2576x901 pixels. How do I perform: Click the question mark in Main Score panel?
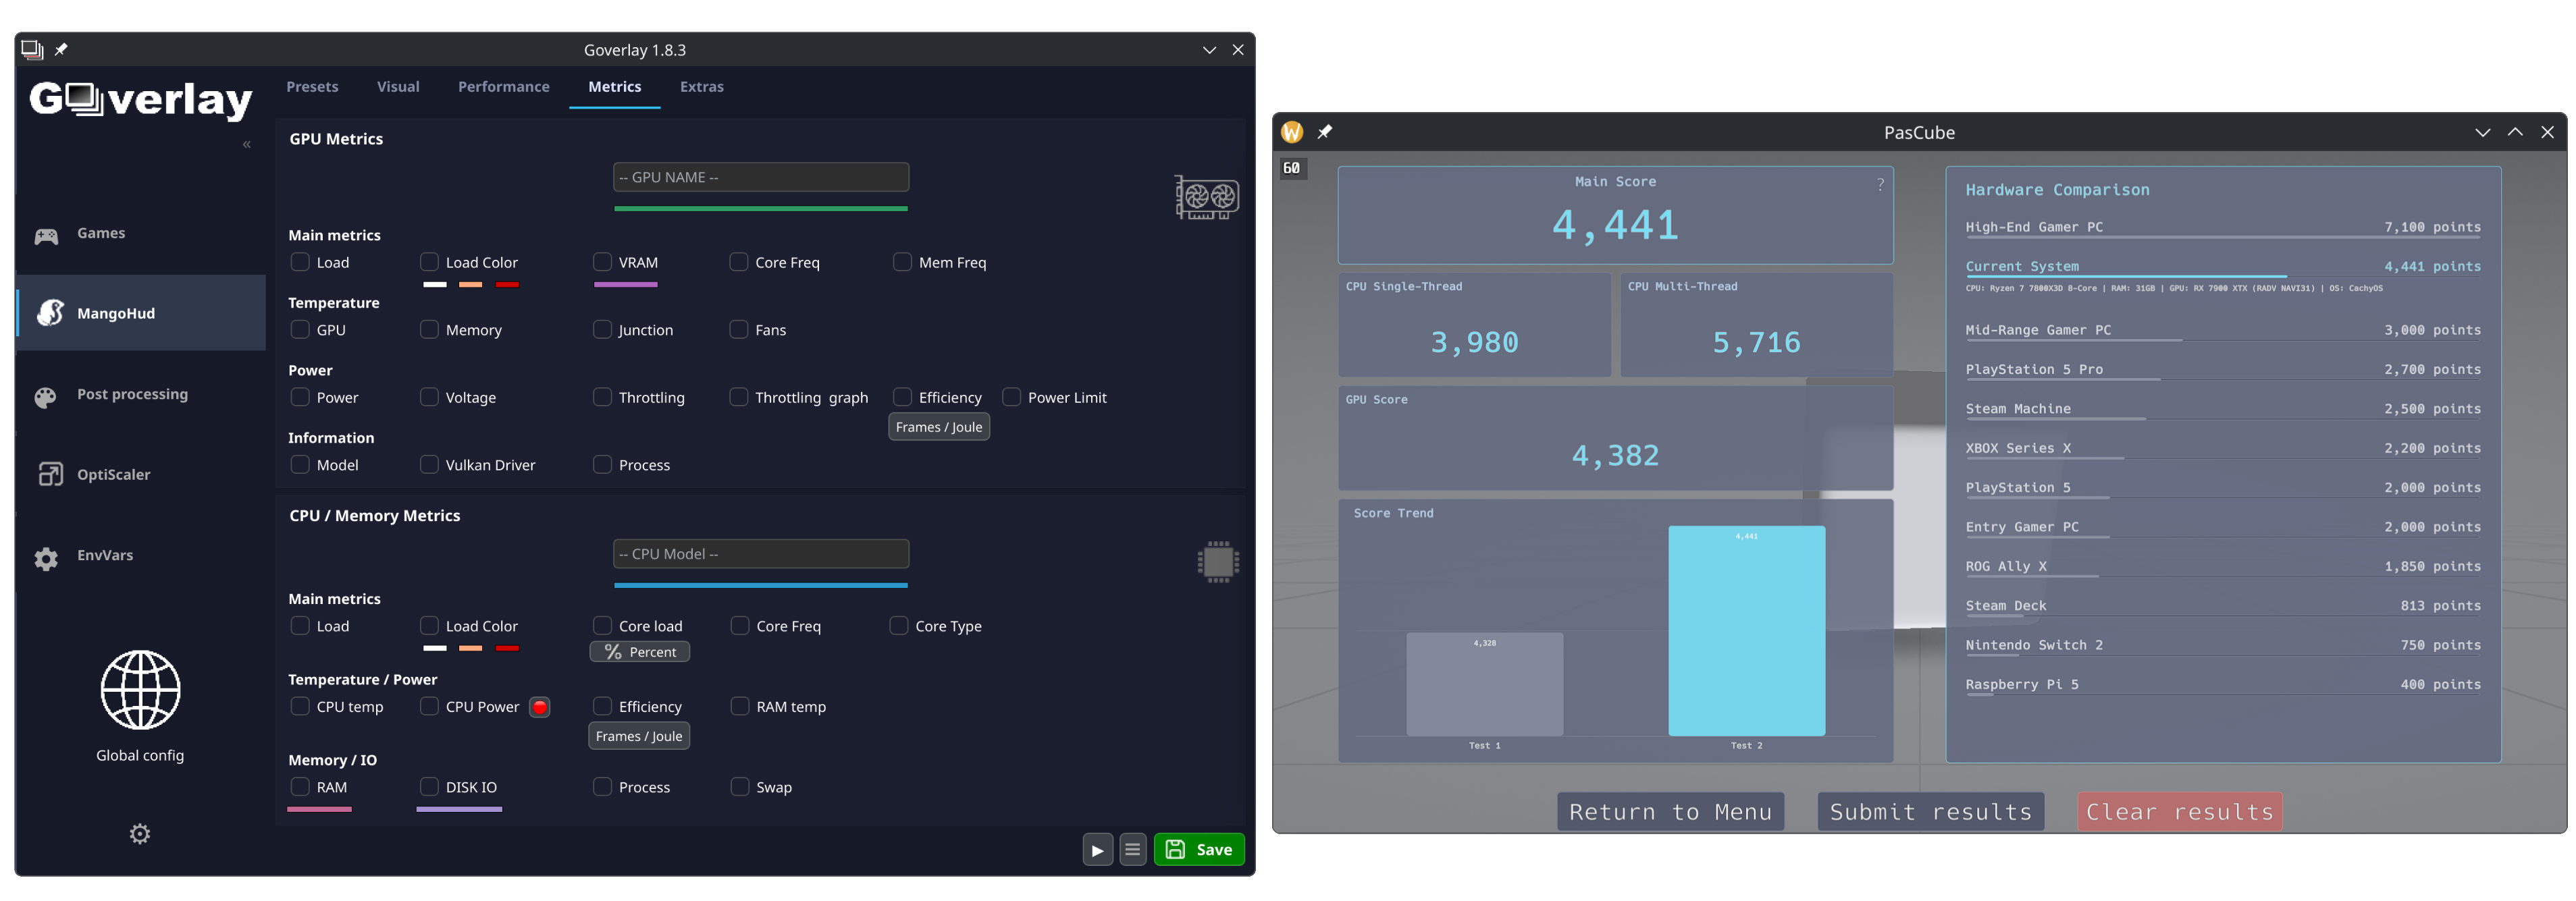pos(1880,184)
